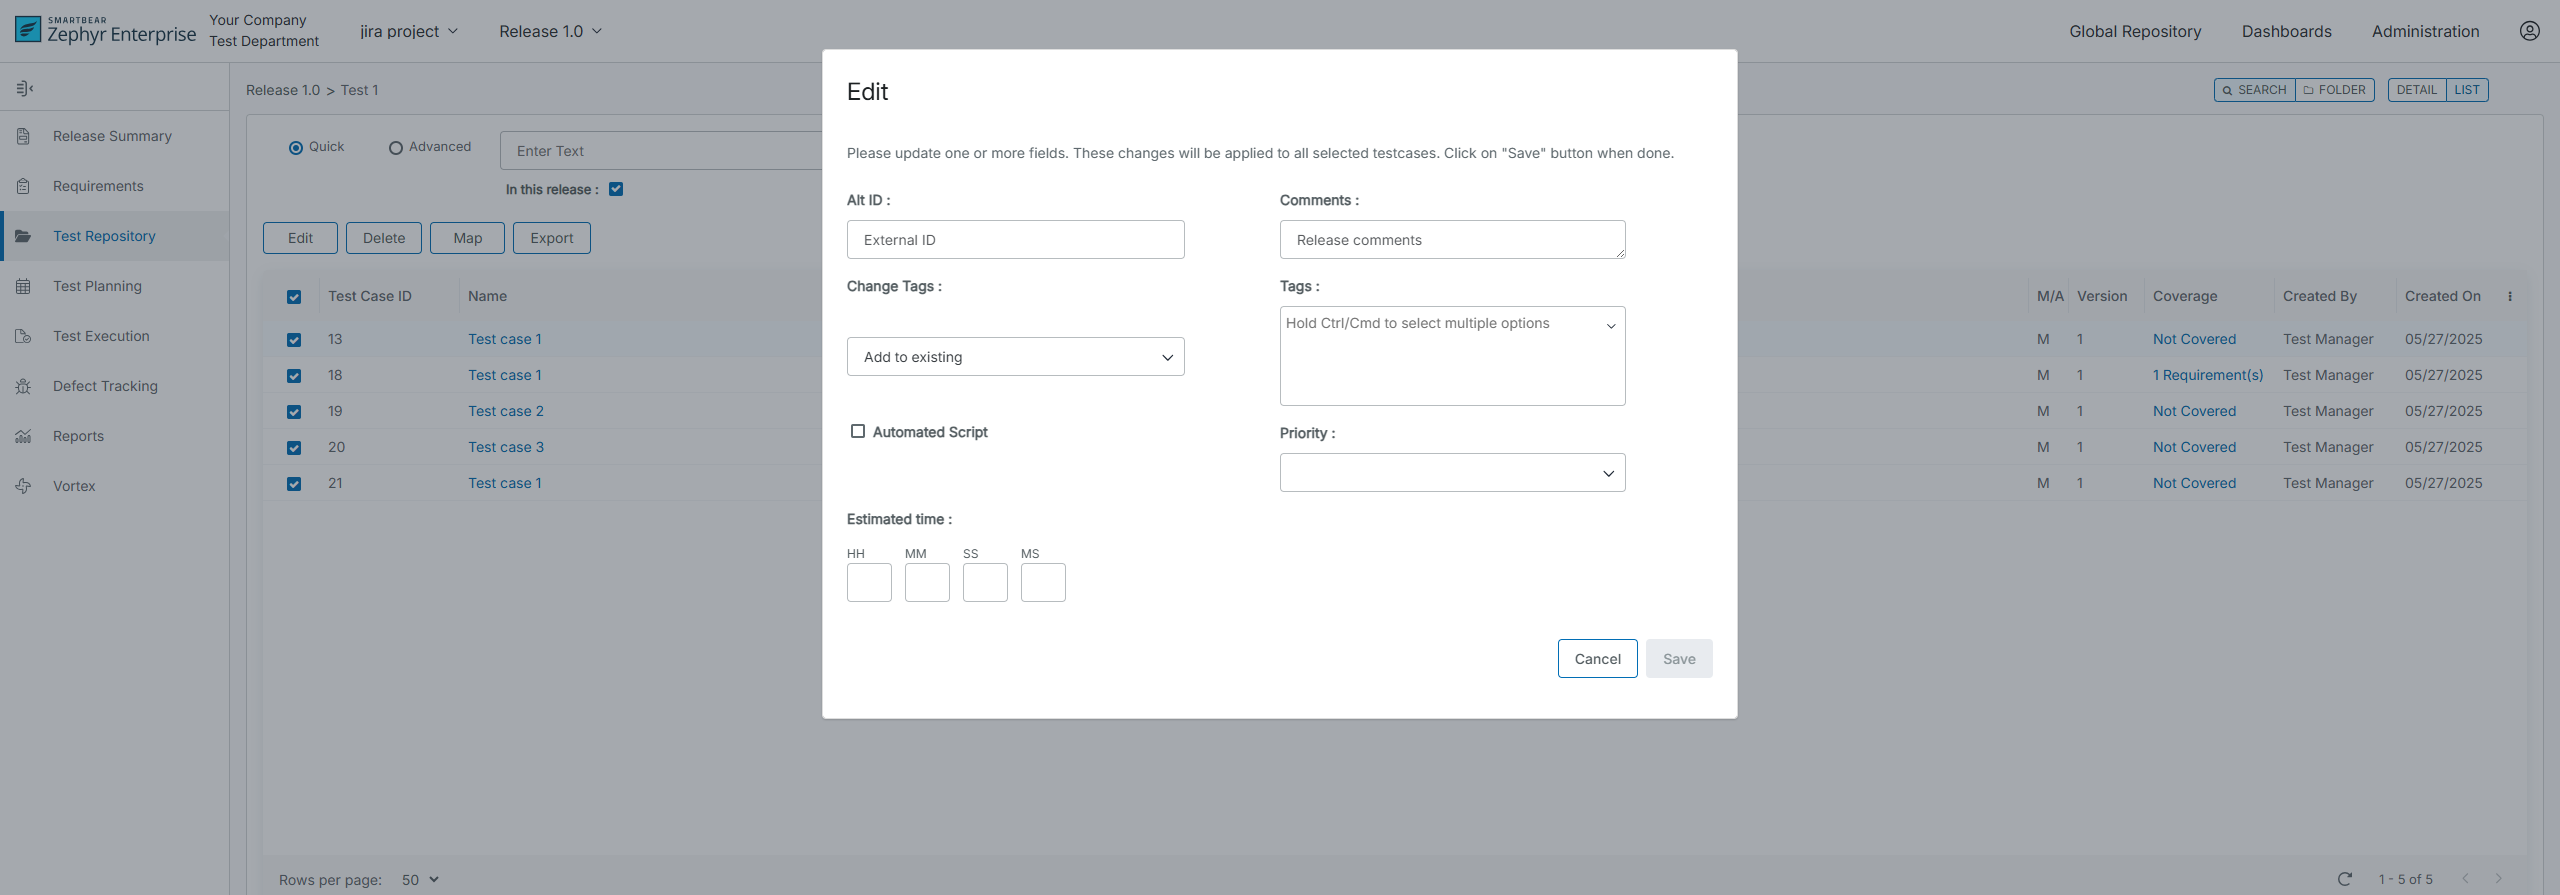The height and width of the screenshot is (895, 2560).
Task: Click the Release Summary sidebar icon
Action: 24,136
